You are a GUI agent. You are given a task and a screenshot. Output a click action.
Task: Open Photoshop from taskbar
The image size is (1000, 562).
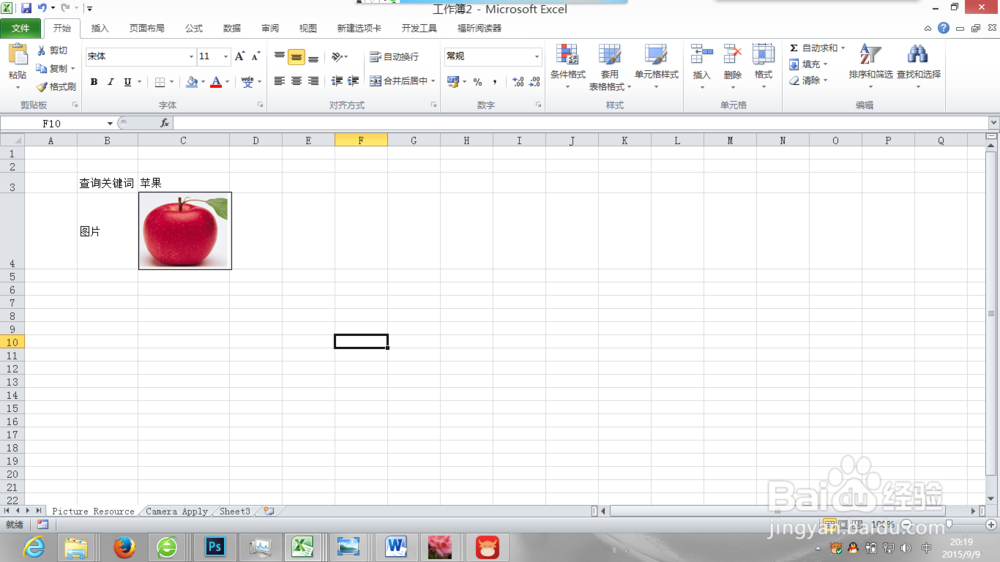point(215,547)
